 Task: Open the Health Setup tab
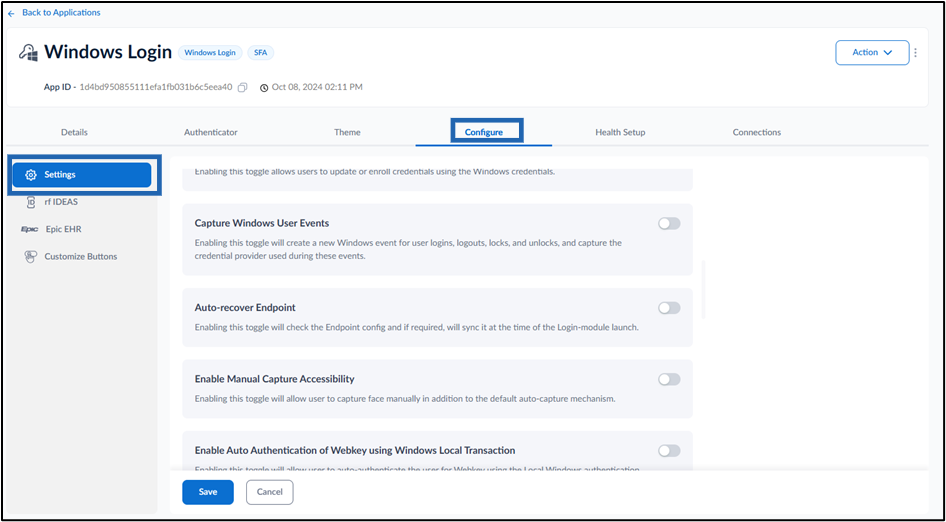pos(620,132)
